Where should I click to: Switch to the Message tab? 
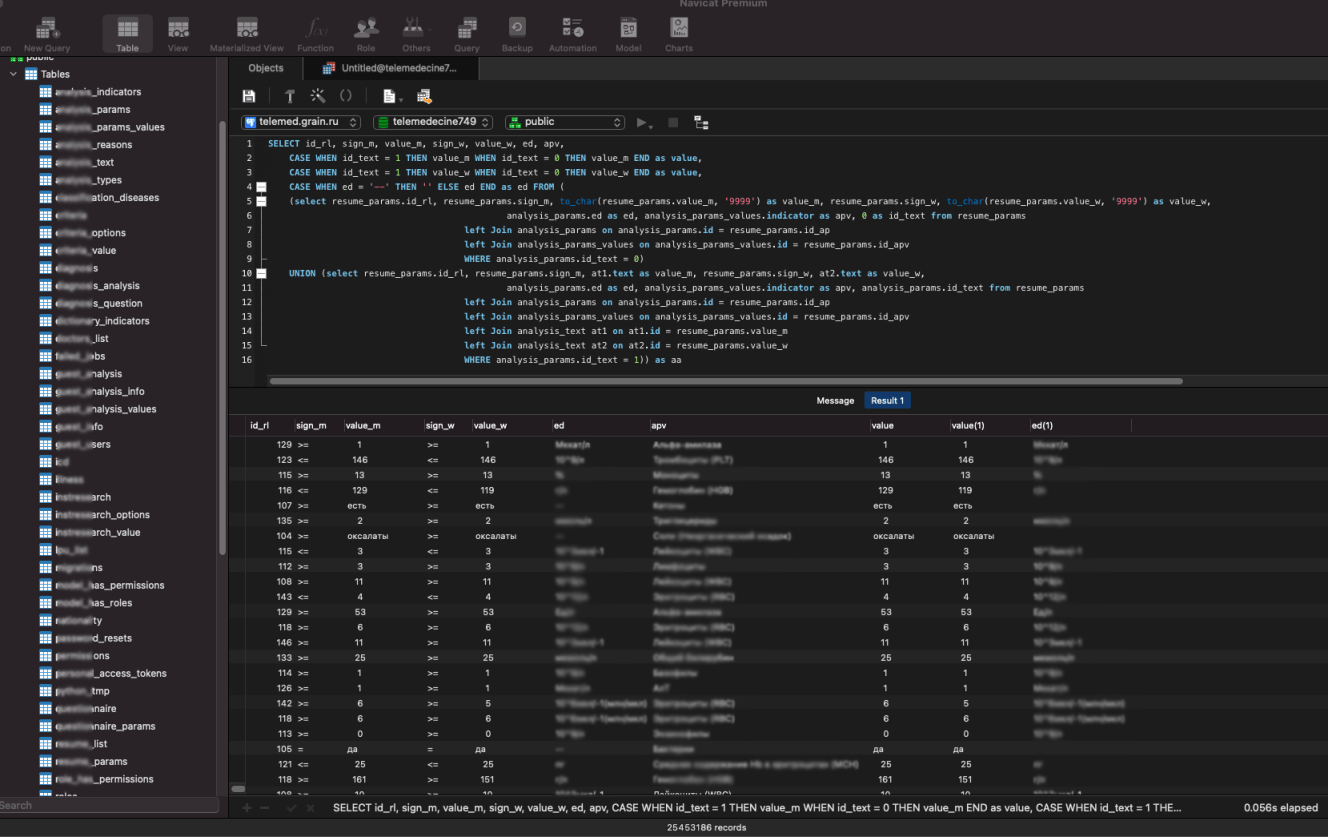pos(835,400)
